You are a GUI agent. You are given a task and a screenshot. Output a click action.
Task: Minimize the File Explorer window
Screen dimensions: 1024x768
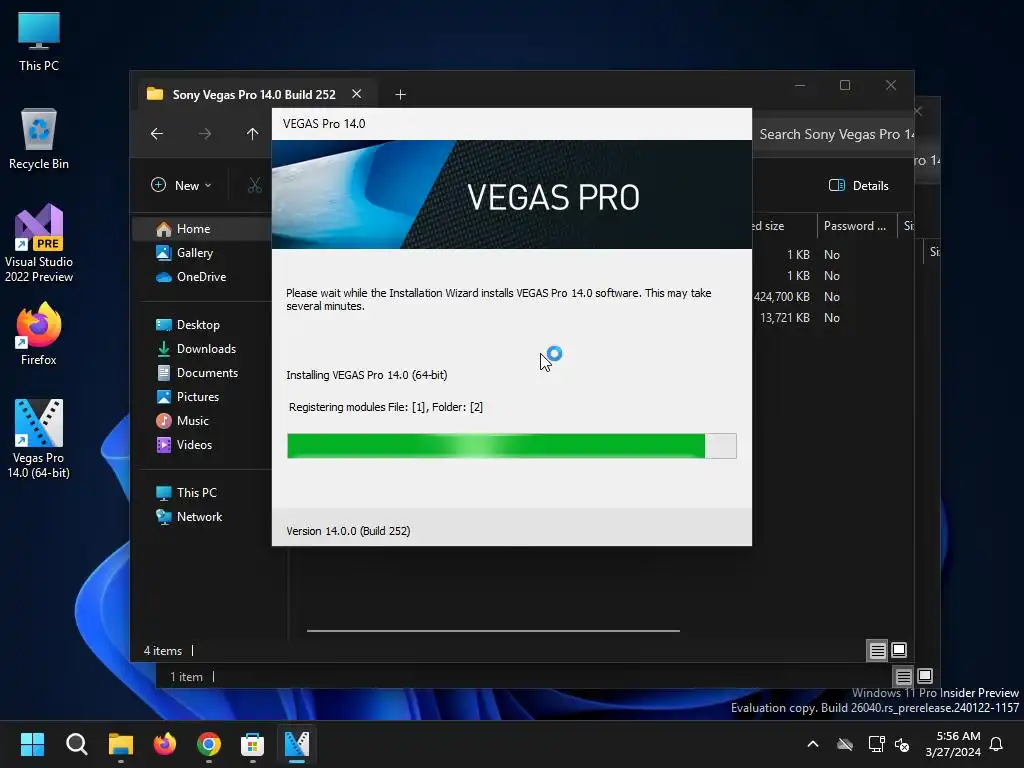(x=800, y=86)
